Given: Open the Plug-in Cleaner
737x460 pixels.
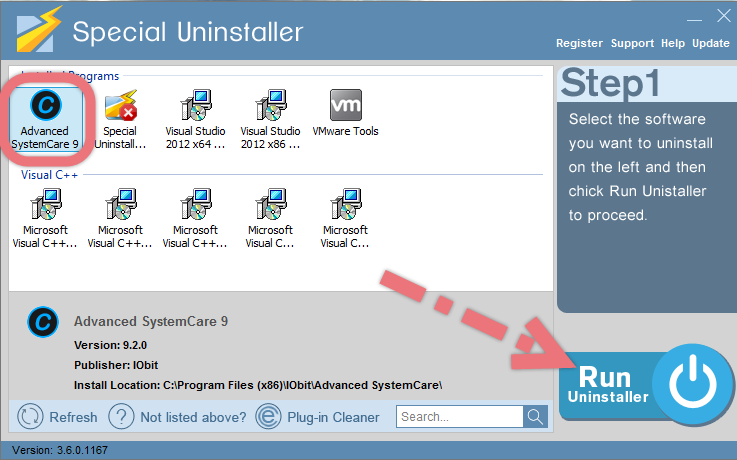Looking at the screenshot, I should pos(317,417).
